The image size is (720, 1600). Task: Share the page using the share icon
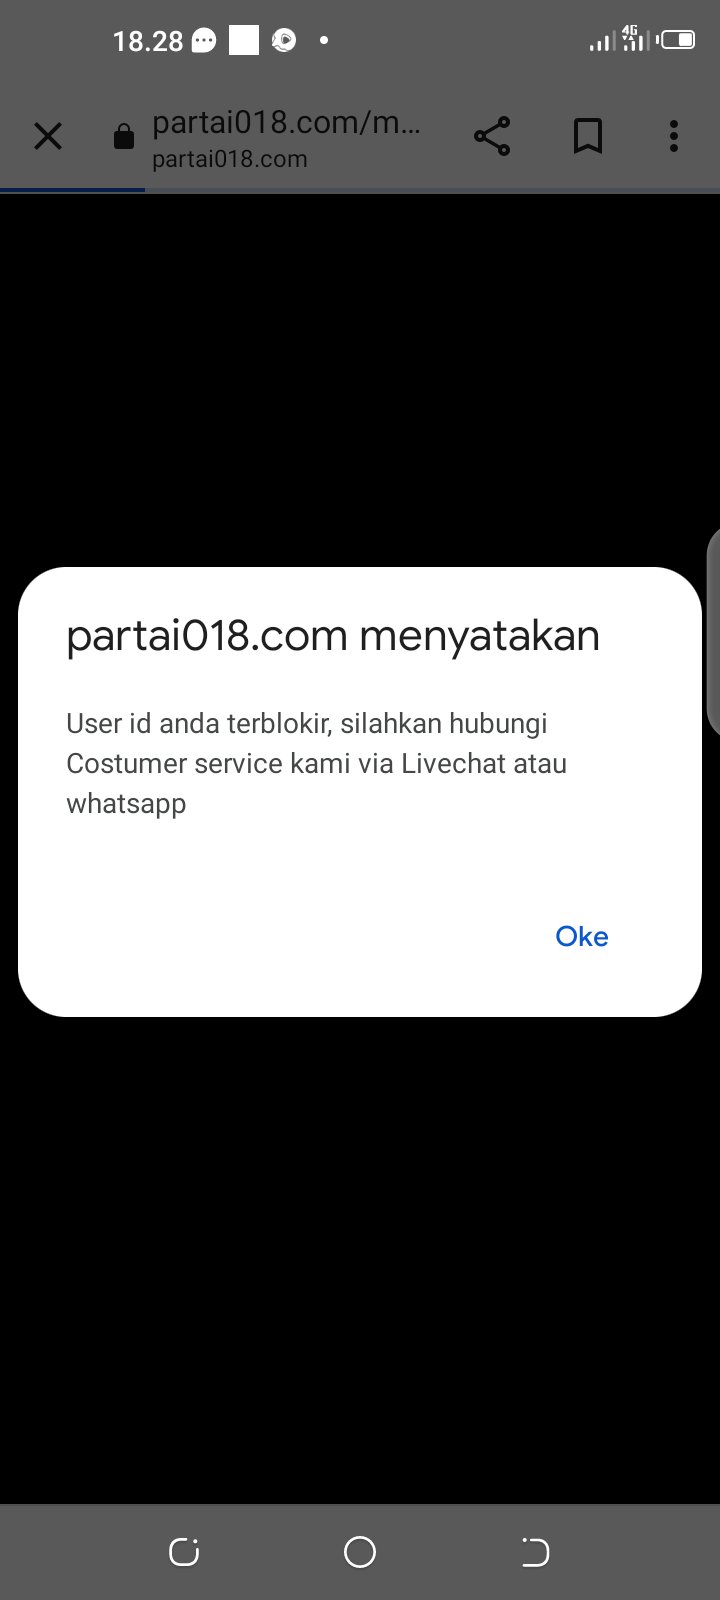(x=492, y=136)
